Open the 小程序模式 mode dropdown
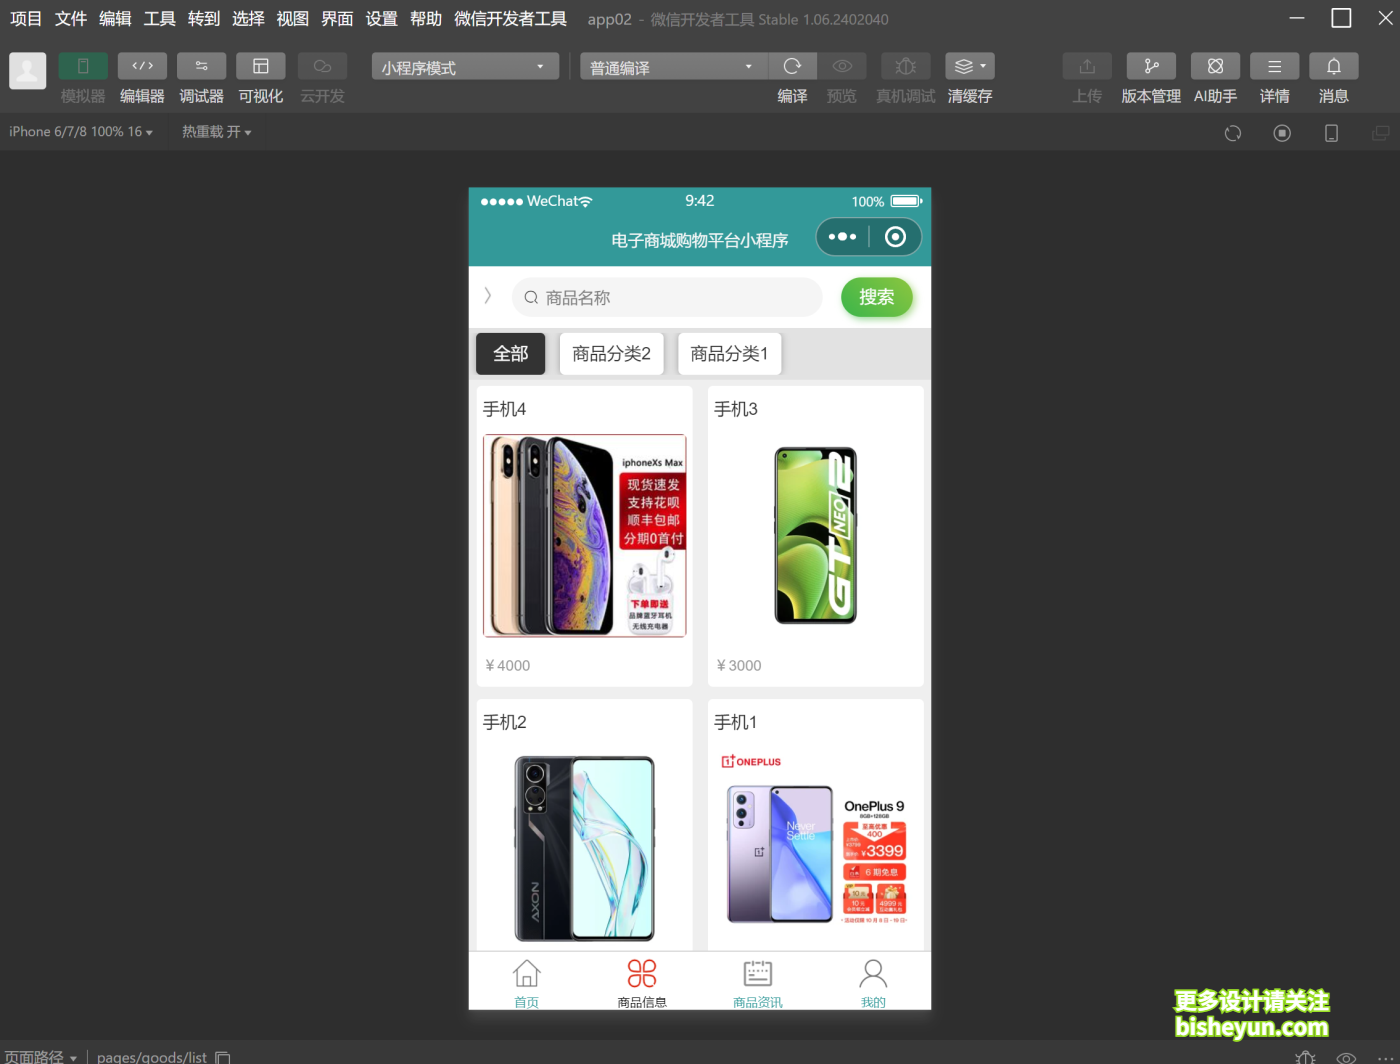 pos(464,66)
